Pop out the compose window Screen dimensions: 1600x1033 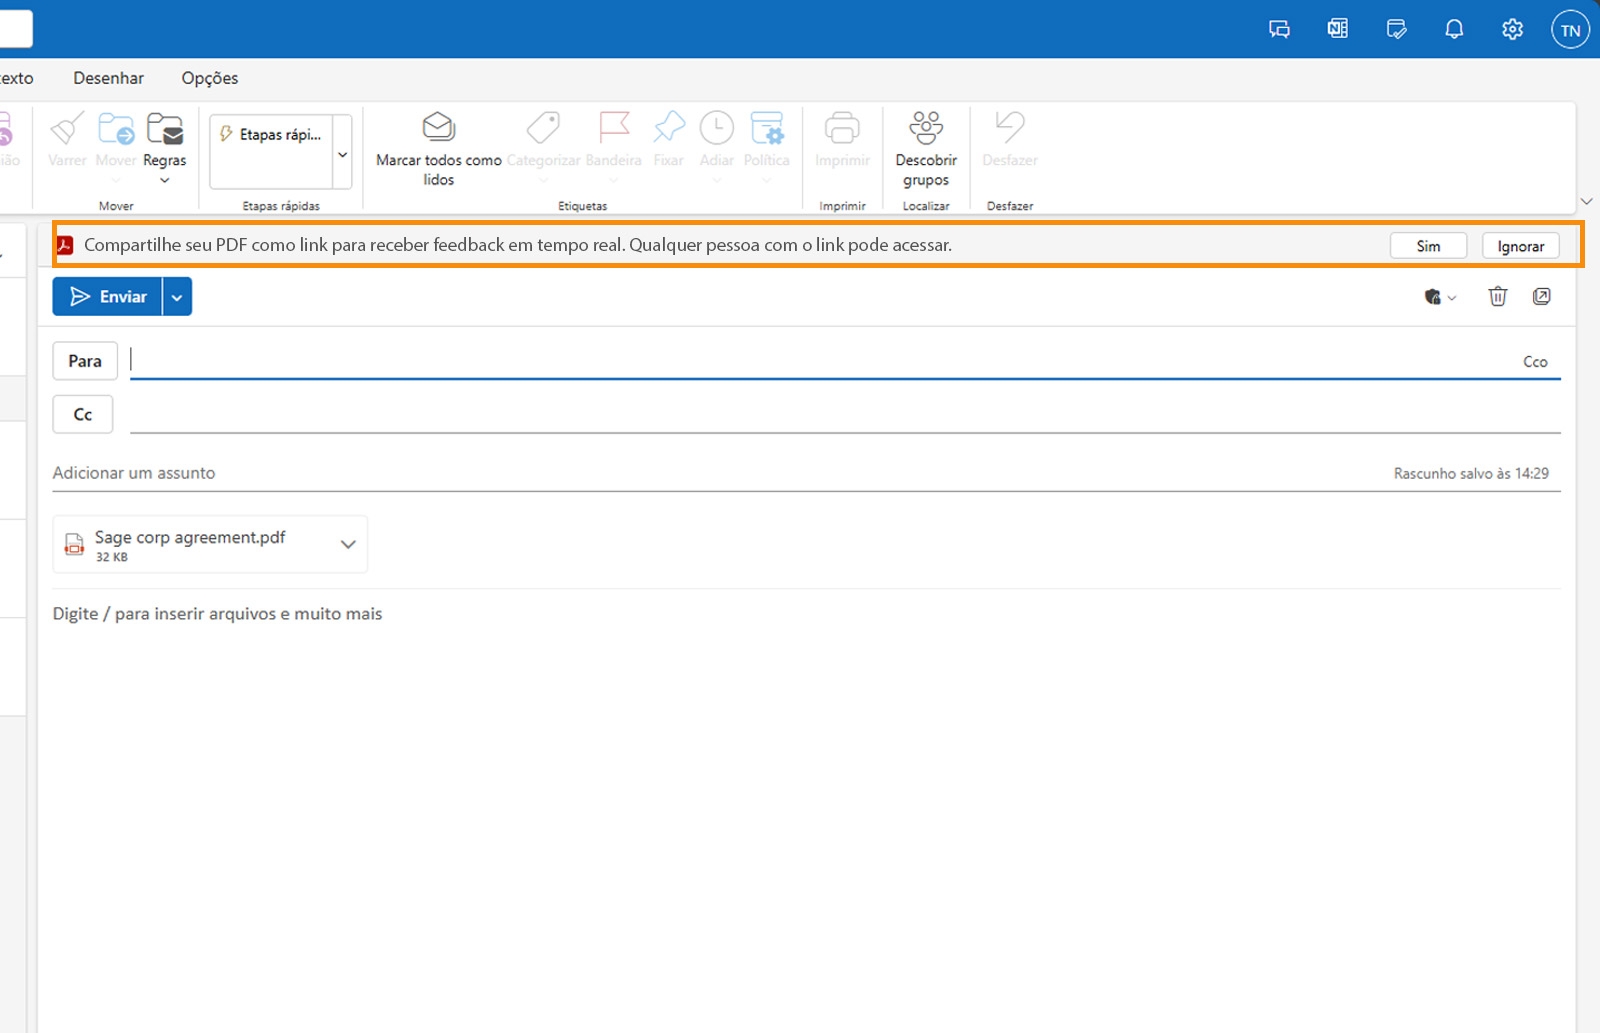coord(1543,296)
